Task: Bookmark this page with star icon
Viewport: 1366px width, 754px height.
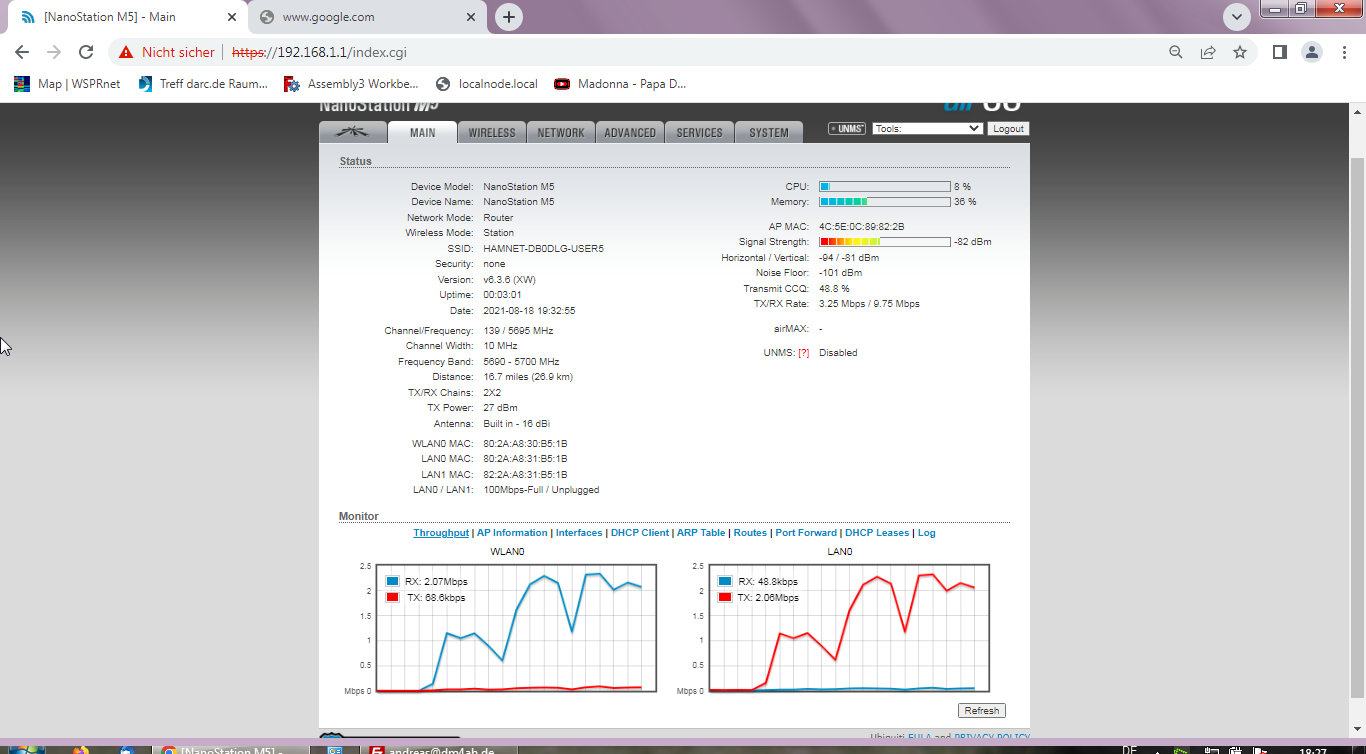Action: [x=1240, y=52]
